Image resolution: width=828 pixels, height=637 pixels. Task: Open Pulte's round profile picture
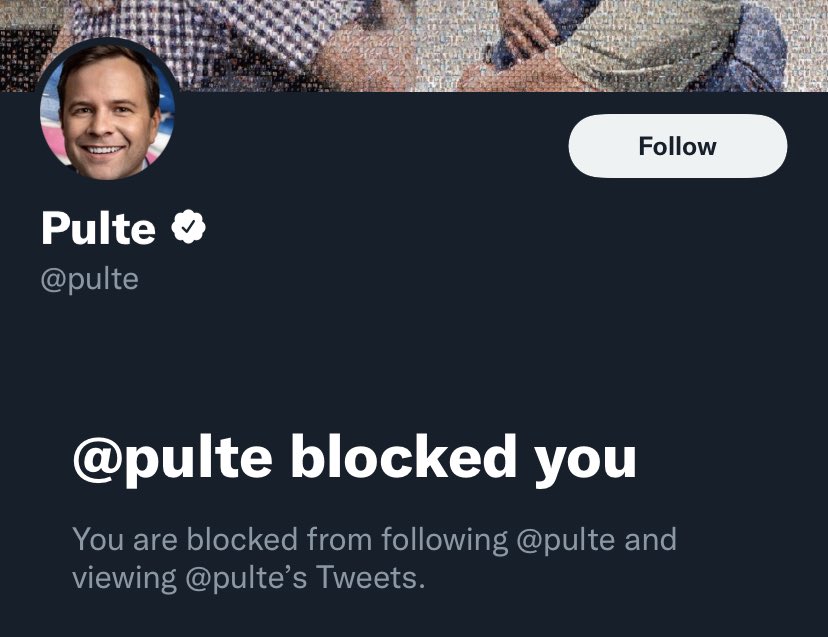pyautogui.click(x=108, y=110)
